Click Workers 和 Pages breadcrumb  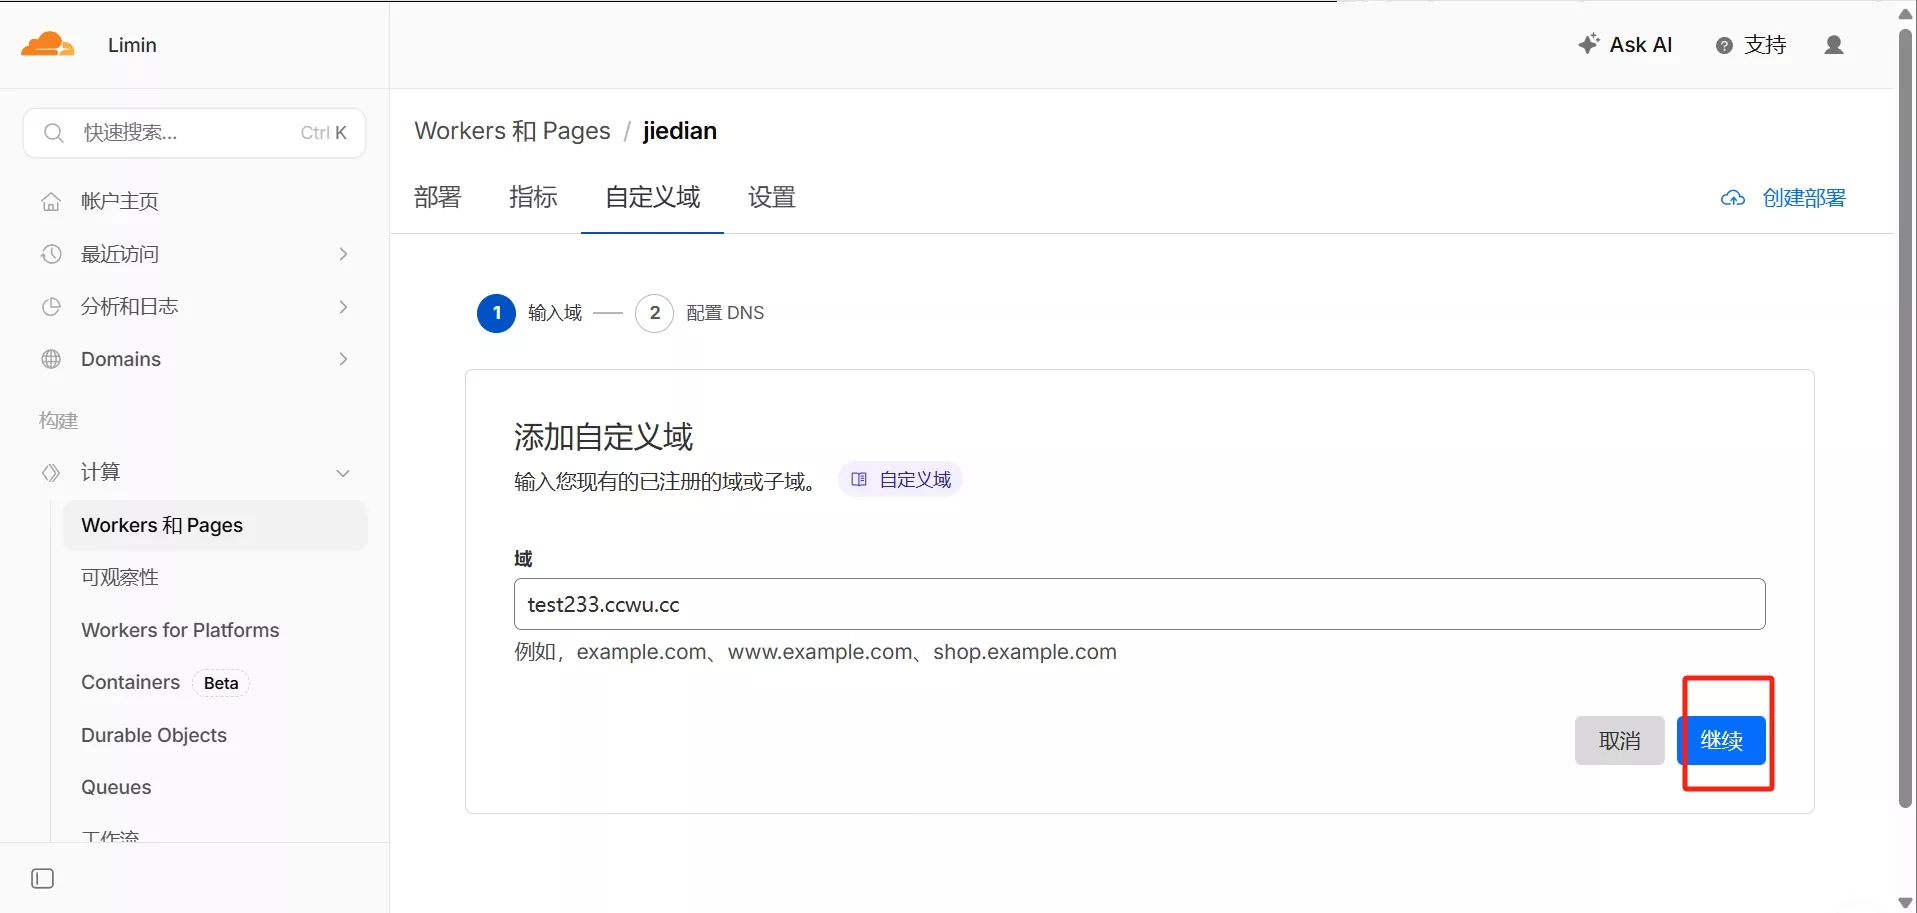(x=512, y=131)
